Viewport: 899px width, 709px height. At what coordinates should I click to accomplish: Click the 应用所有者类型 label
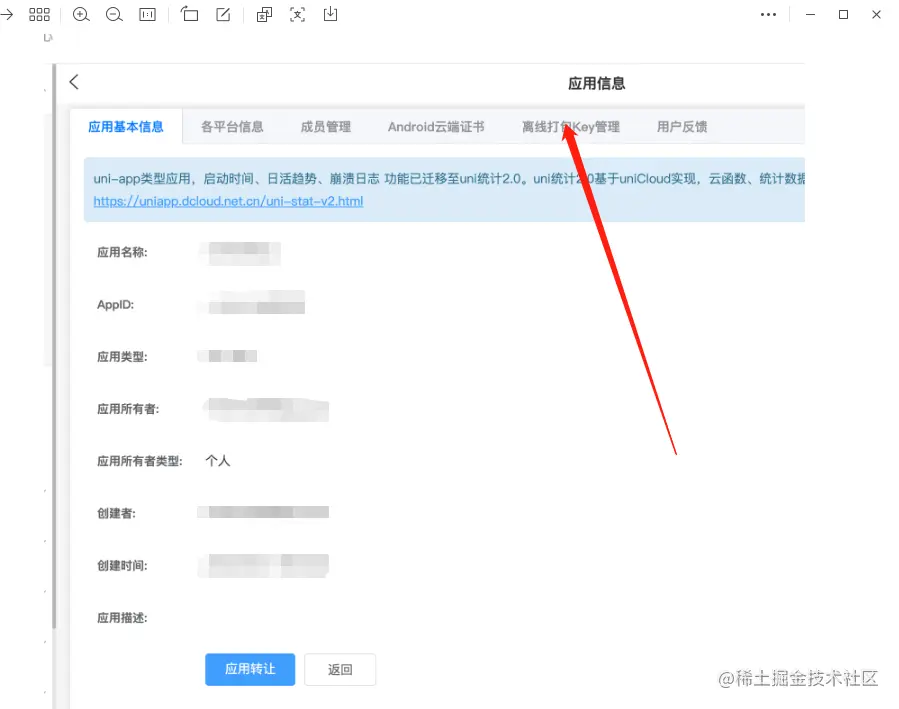pyautogui.click(x=139, y=461)
